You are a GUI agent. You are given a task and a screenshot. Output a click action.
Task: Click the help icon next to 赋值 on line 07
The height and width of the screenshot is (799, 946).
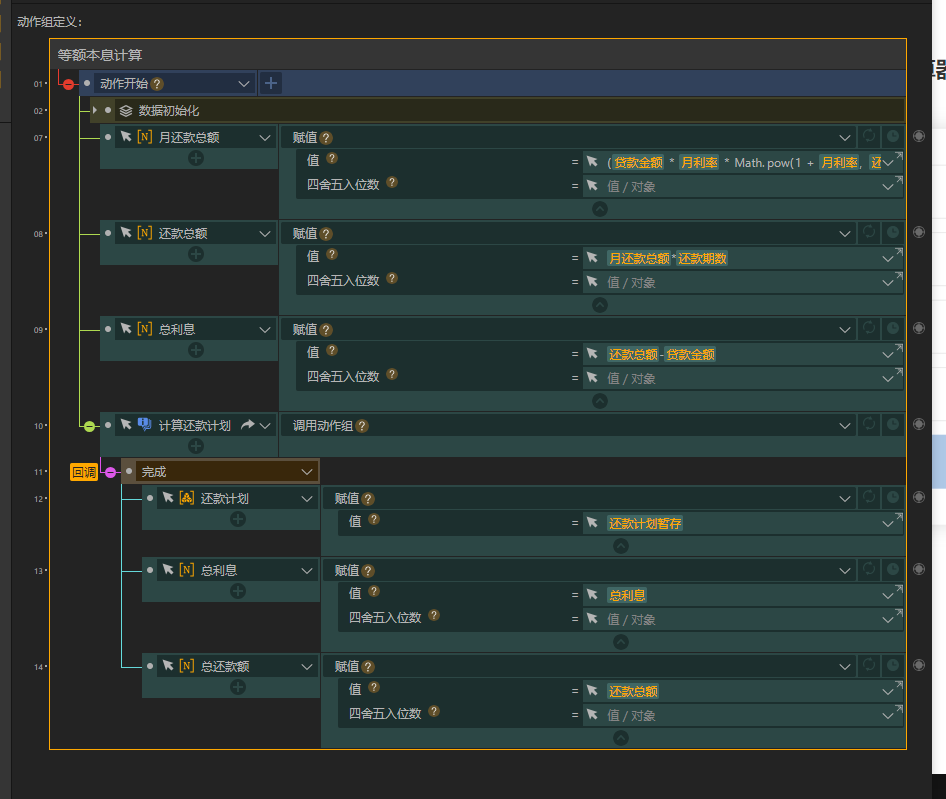click(326, 138)
